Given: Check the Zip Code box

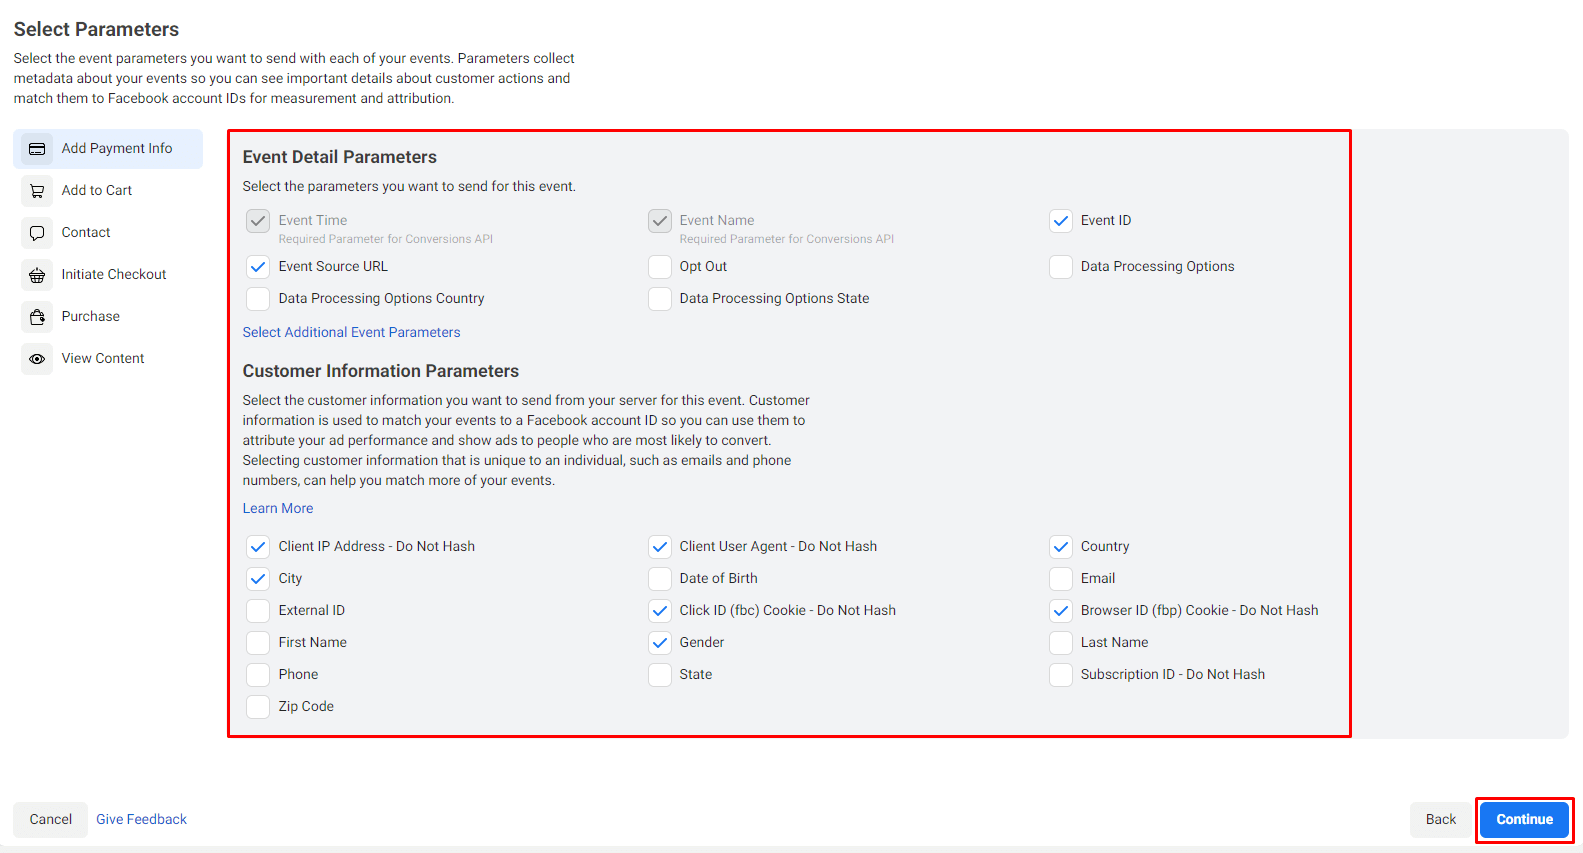Looking at the screenshot, I should pos(258,707).
